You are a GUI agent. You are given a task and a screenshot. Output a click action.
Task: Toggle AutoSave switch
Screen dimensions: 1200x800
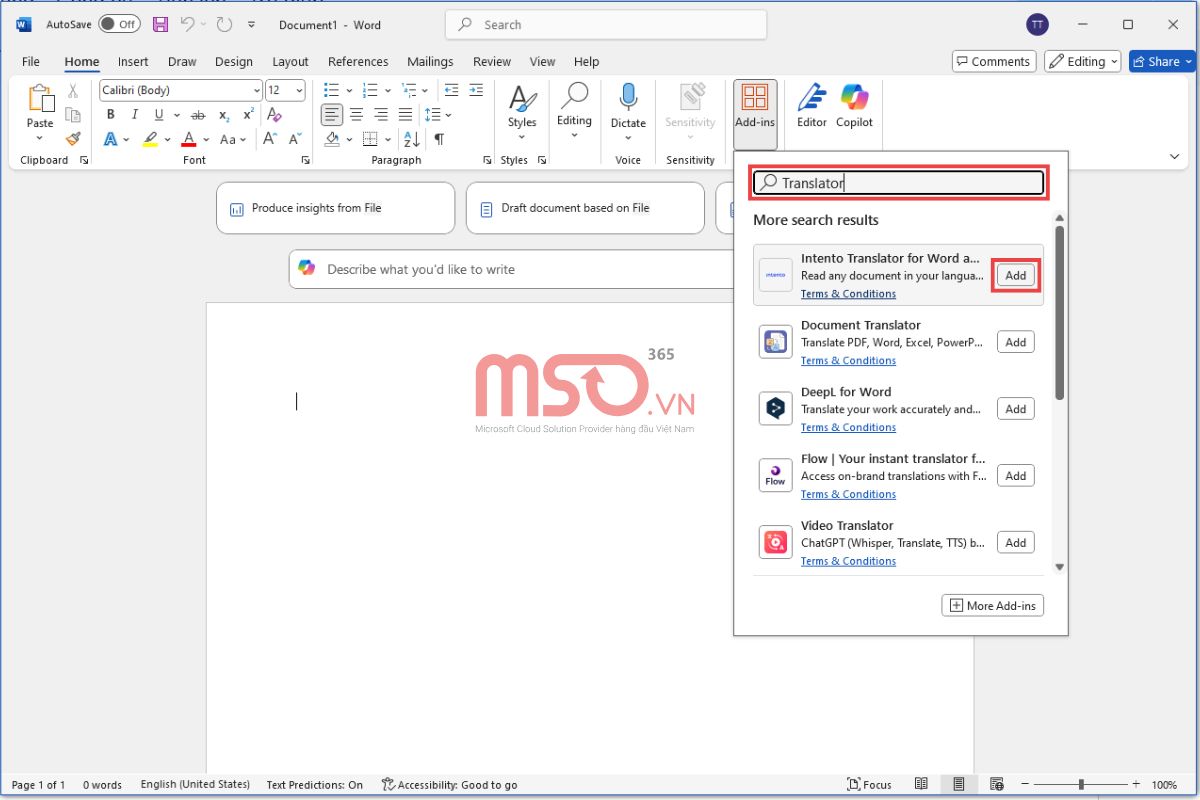tap(119, 24)
